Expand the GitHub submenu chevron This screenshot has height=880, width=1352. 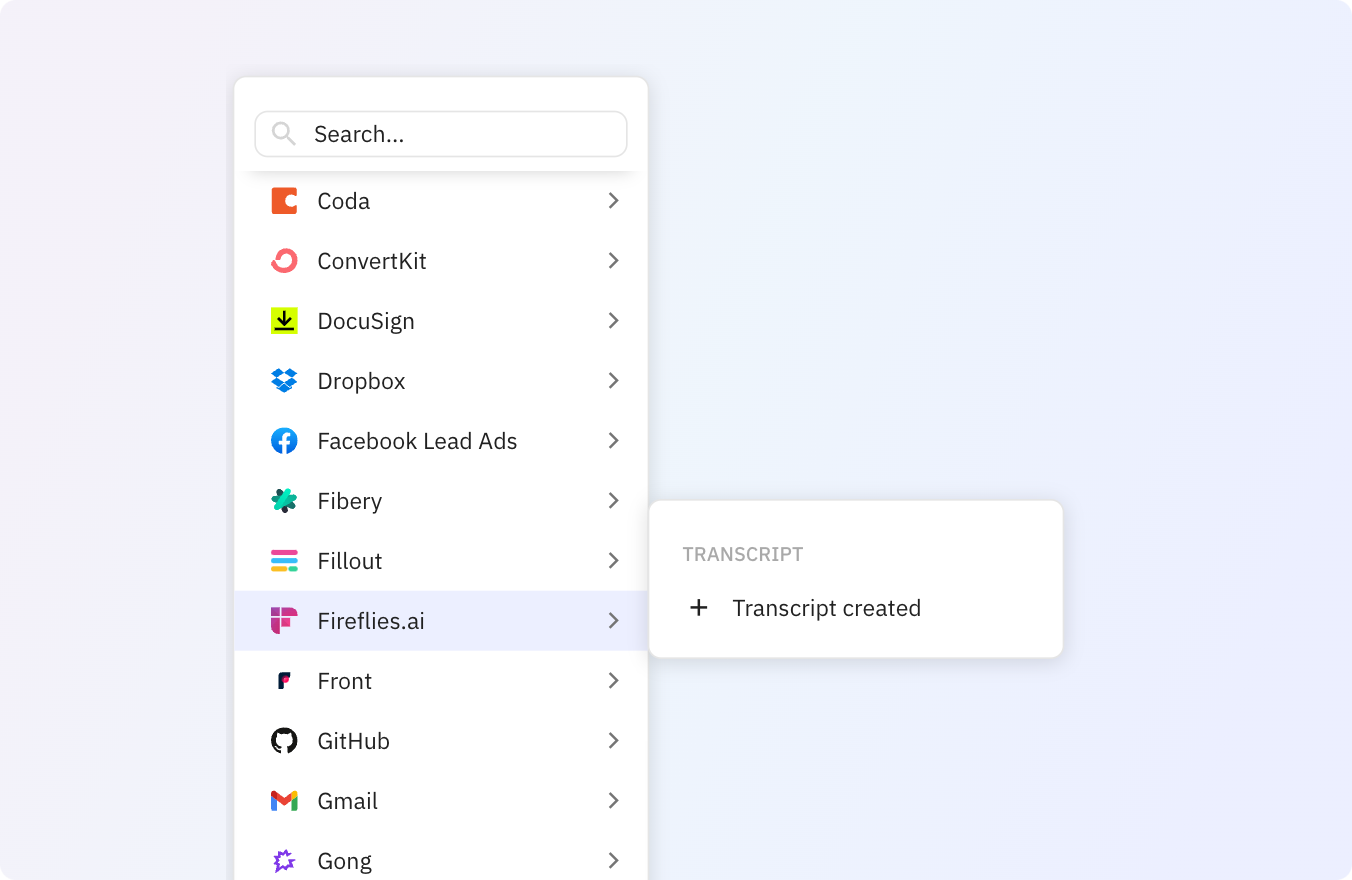[614, 741]
